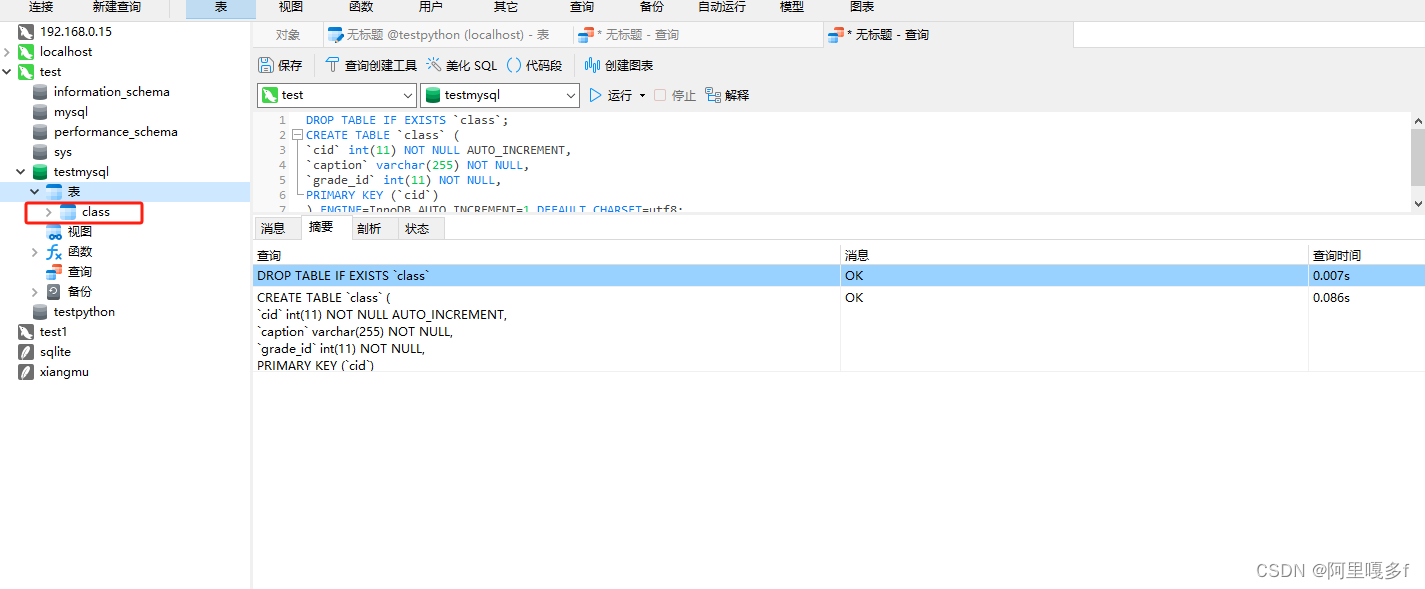Click the class table icon

click(68, 211)
